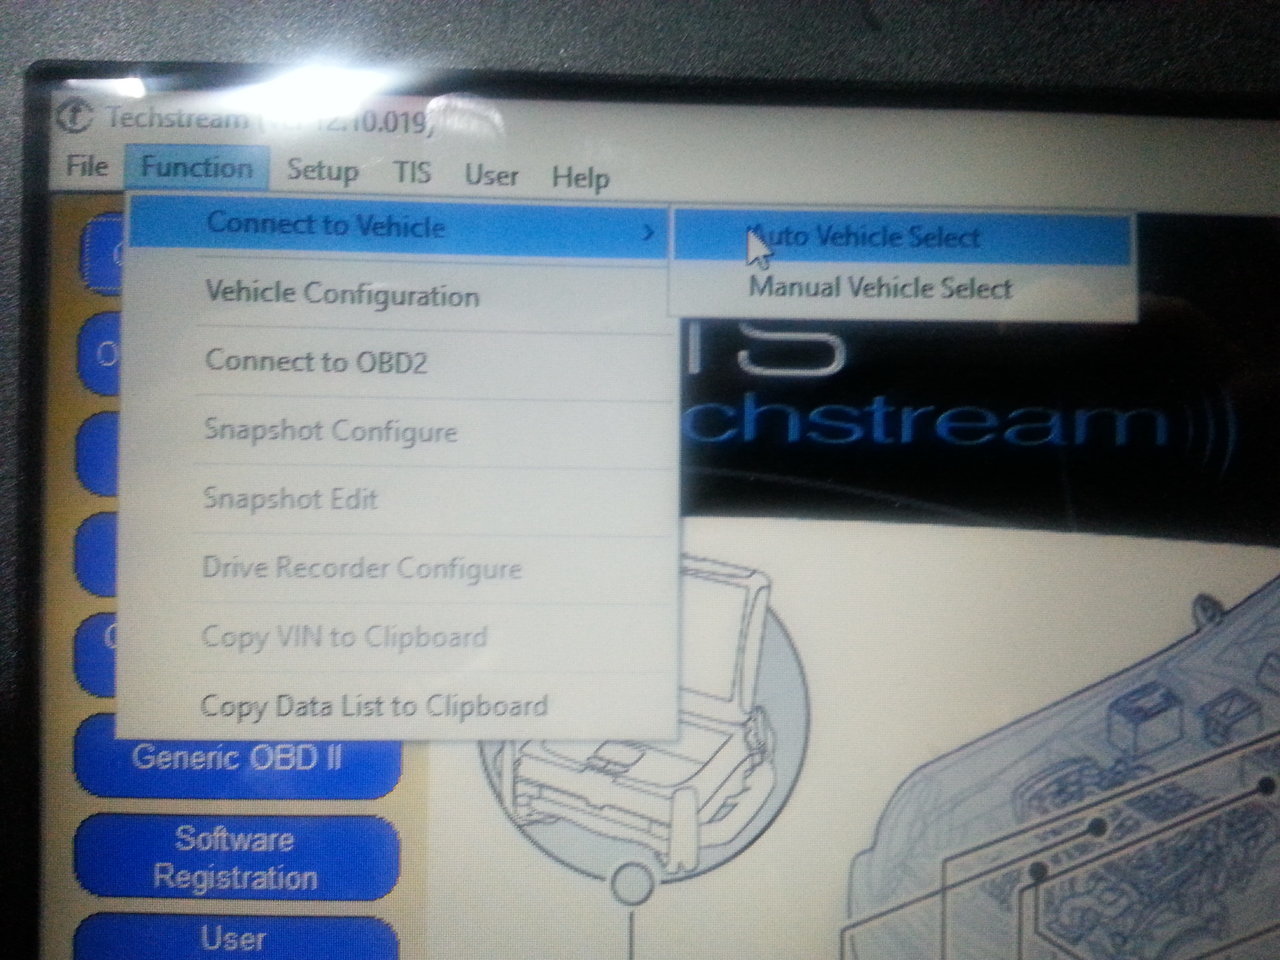Open the Setup menu

322,171
